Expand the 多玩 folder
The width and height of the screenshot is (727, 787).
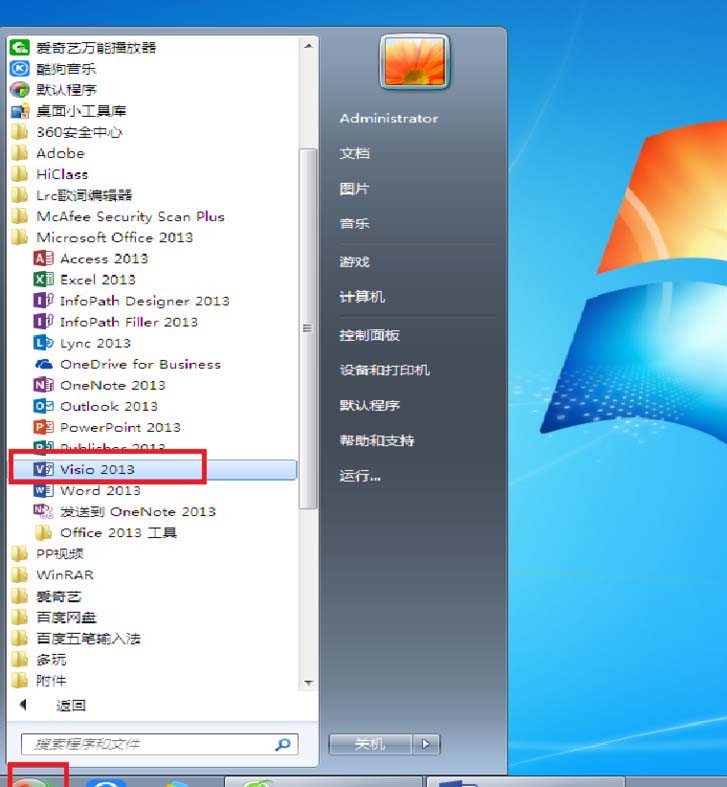(x=39, y=660)
